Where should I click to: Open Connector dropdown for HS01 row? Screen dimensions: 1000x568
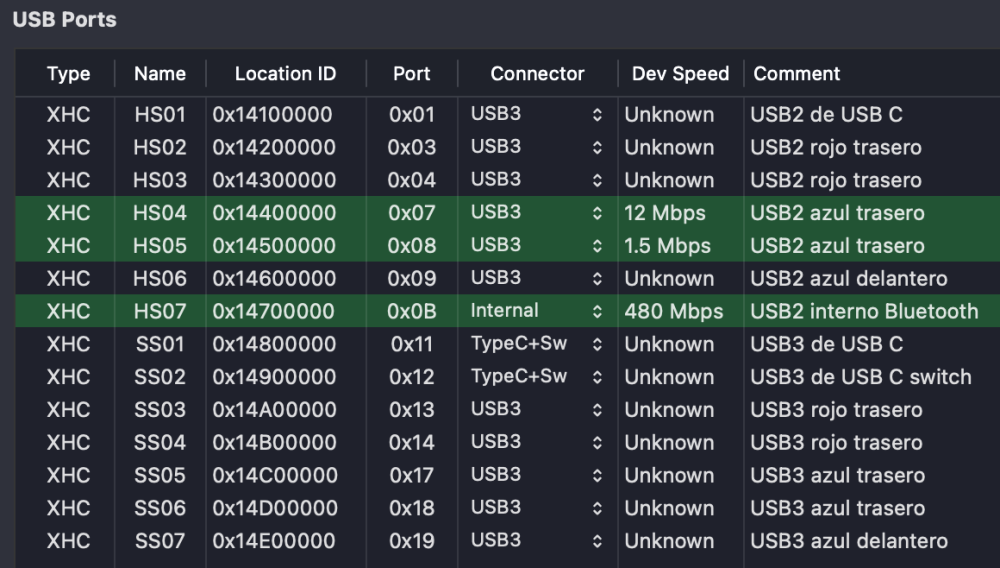[537, 114]
